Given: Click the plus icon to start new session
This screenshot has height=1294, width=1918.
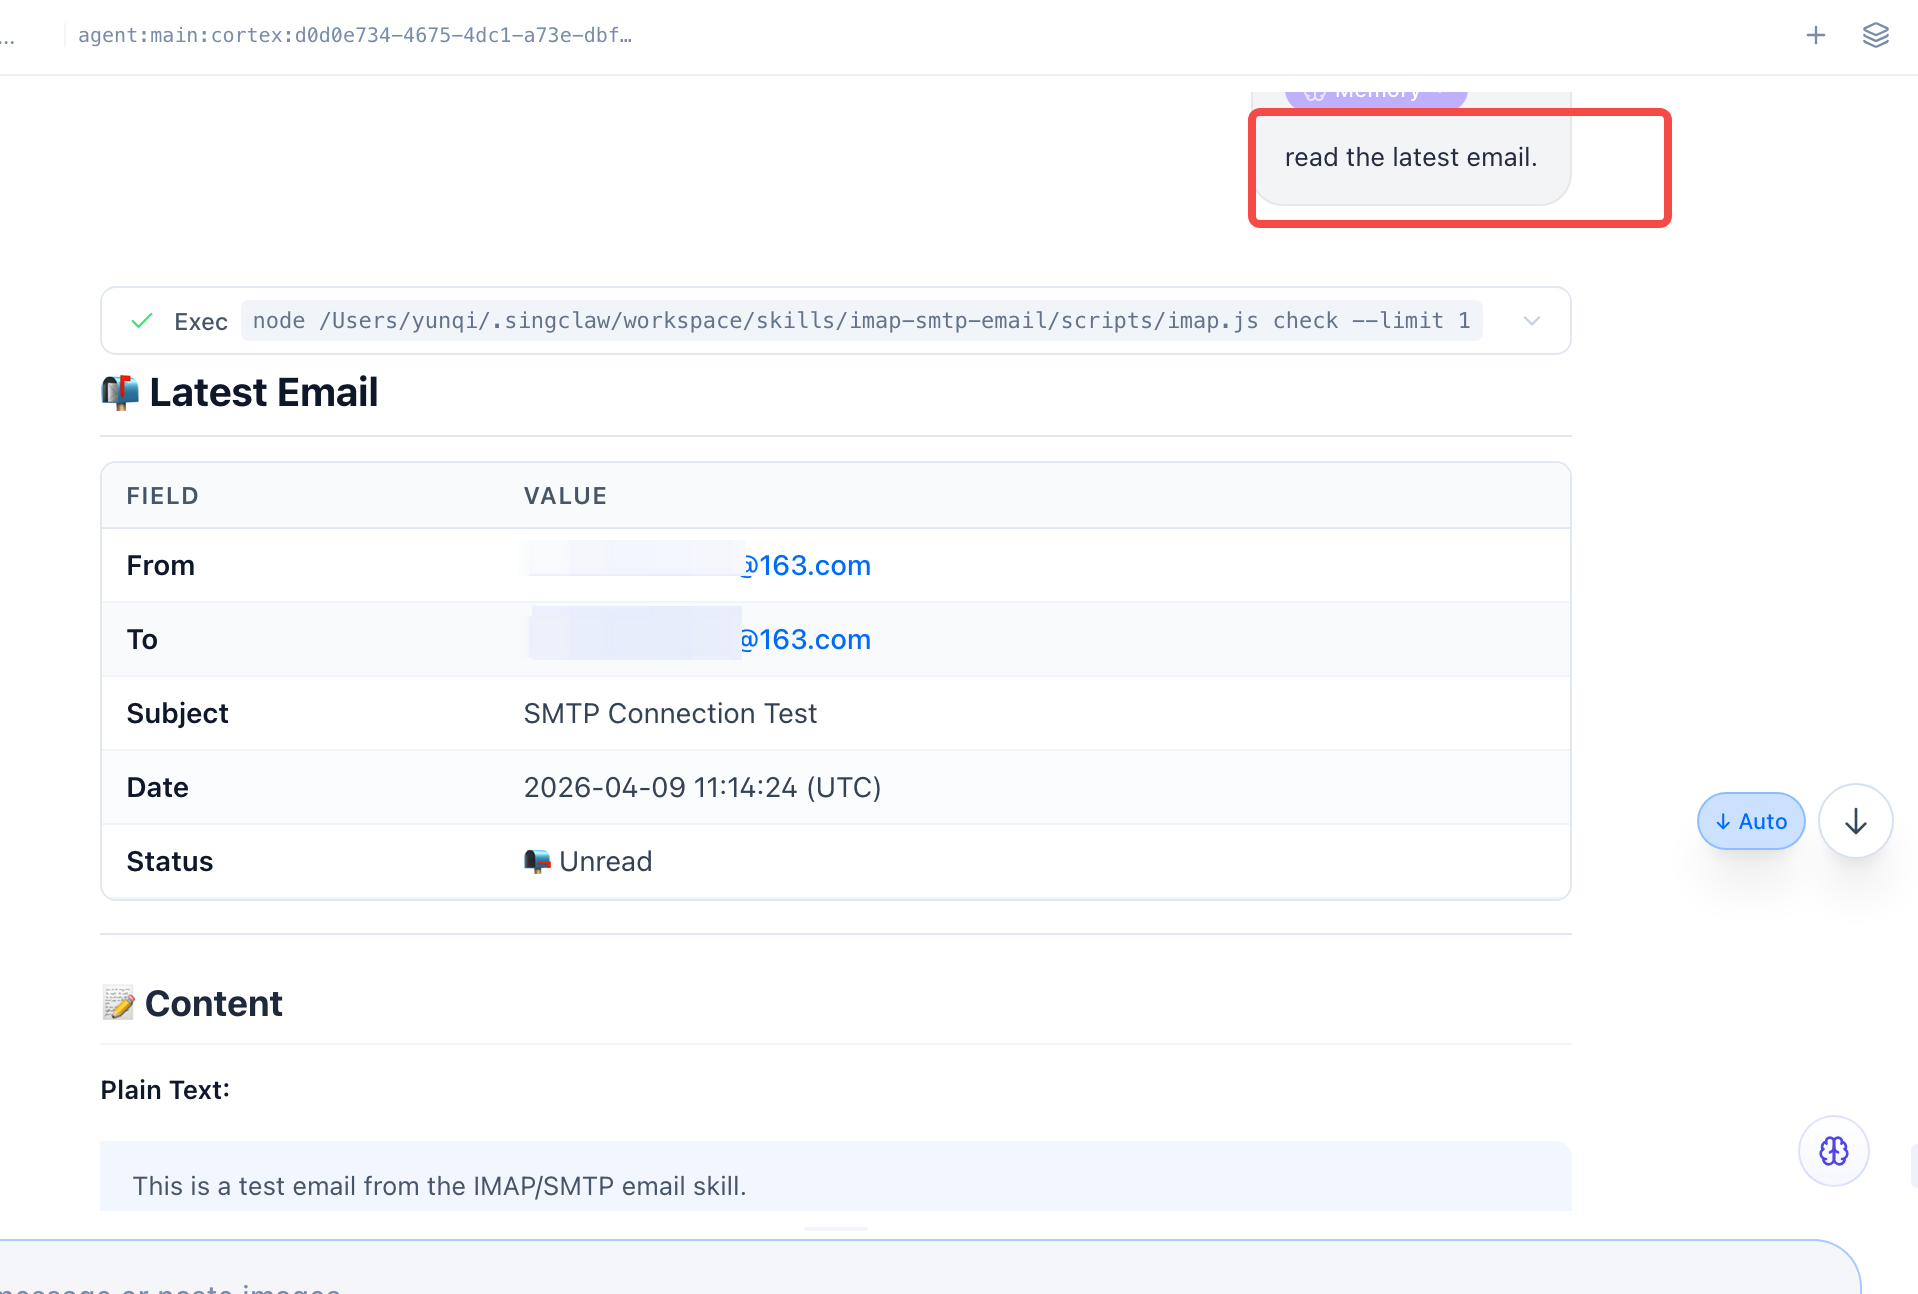Looking at the screenshot, I should (x=1815, y=36).
